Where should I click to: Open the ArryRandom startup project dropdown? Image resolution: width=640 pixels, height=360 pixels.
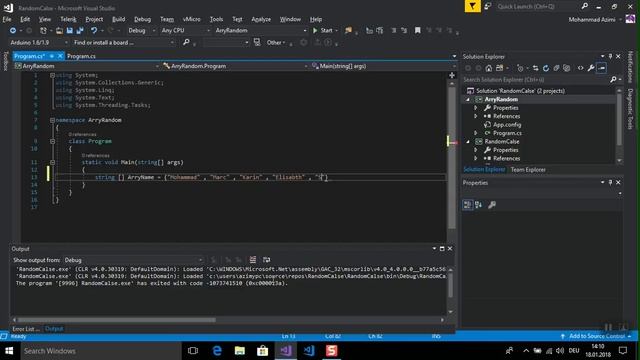(x=260, y=31)
